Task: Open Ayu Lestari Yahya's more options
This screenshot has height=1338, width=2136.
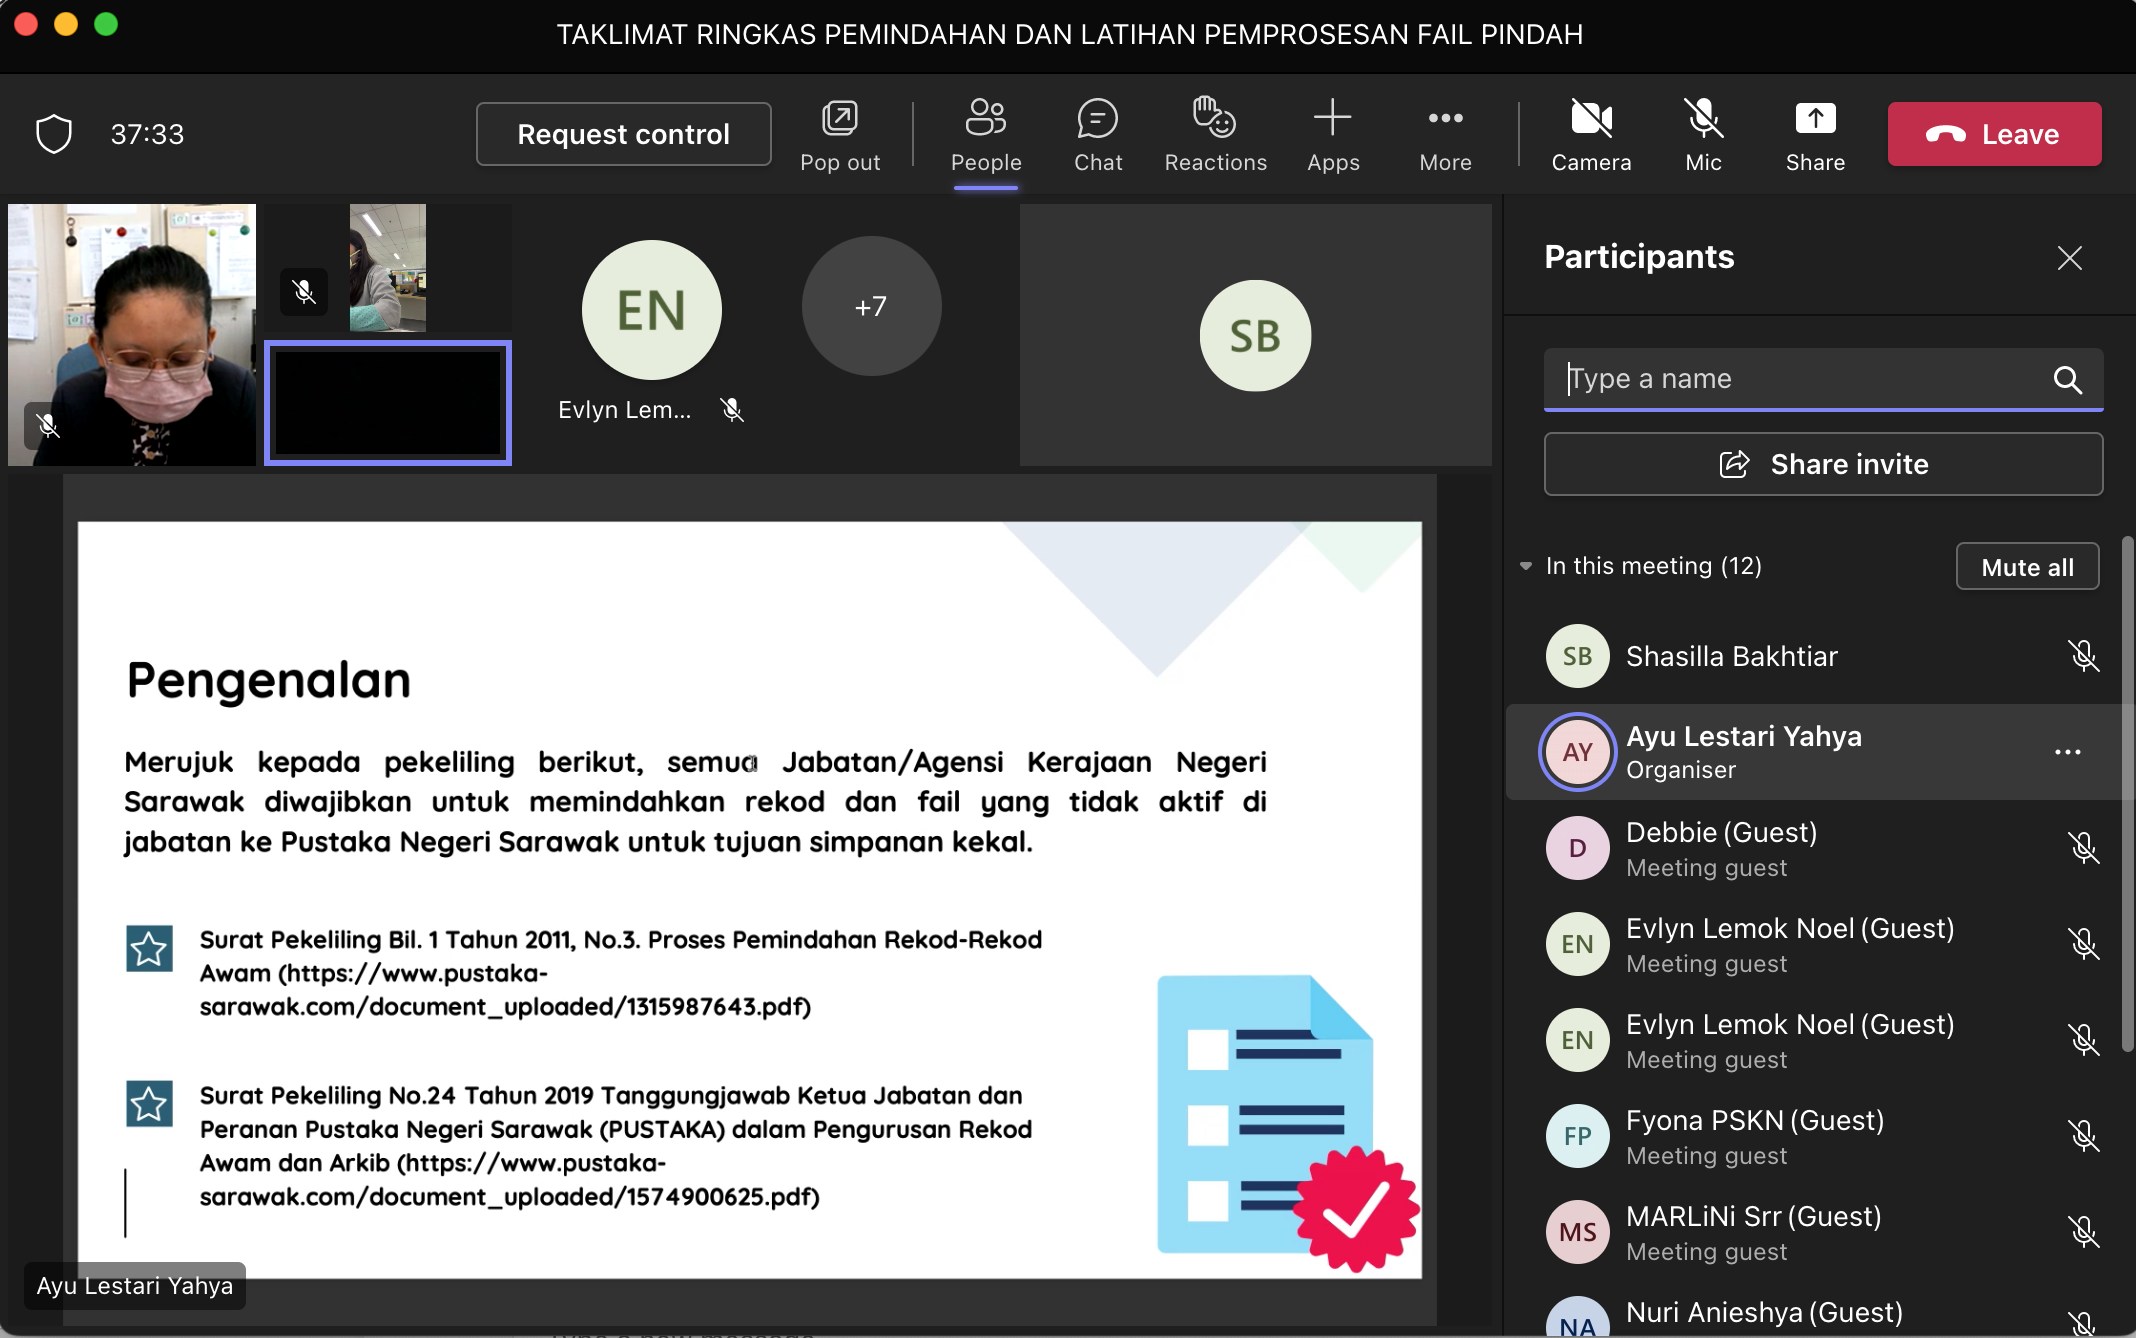Action: [x=2067, y=752]
